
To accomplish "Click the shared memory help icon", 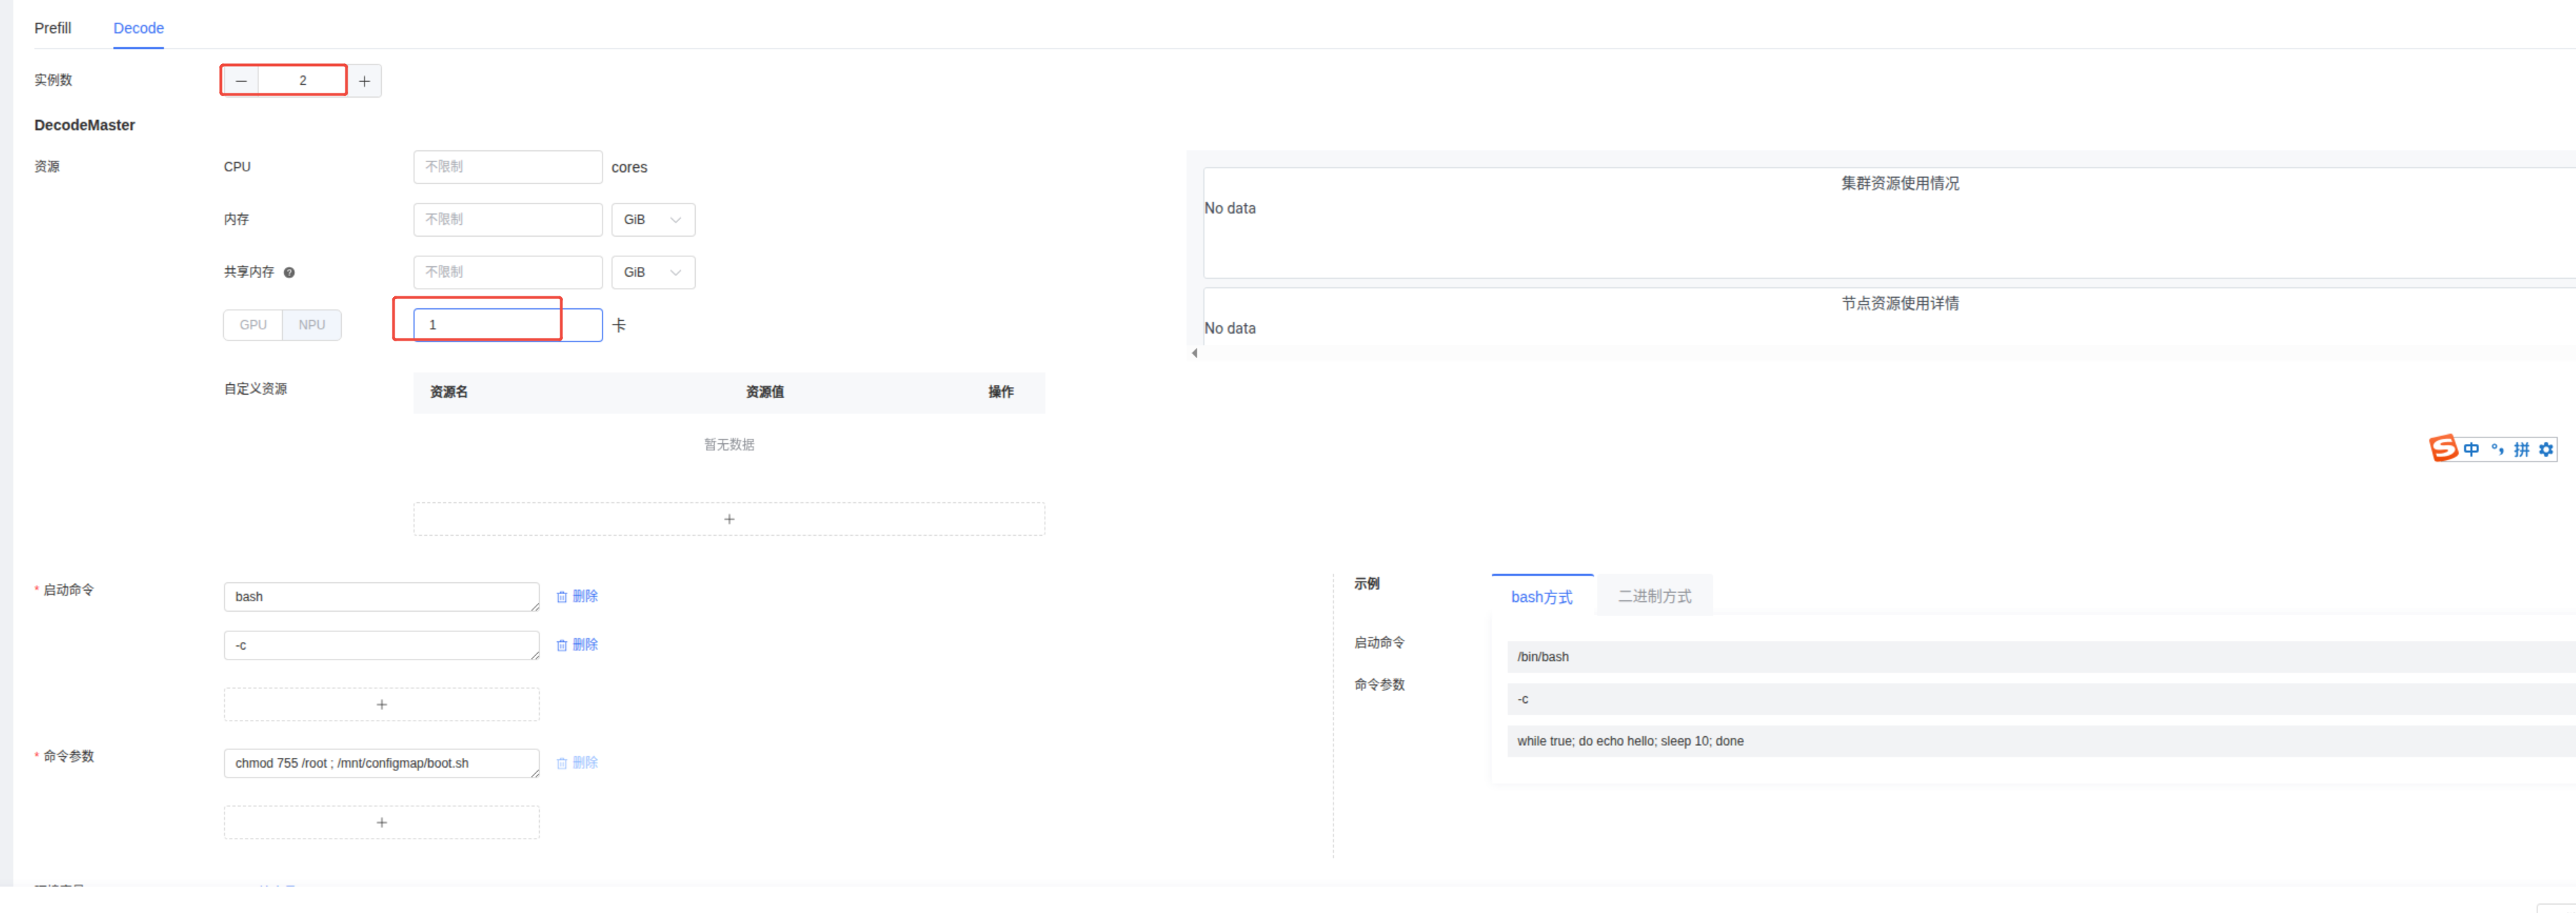I will pos(289,272).
